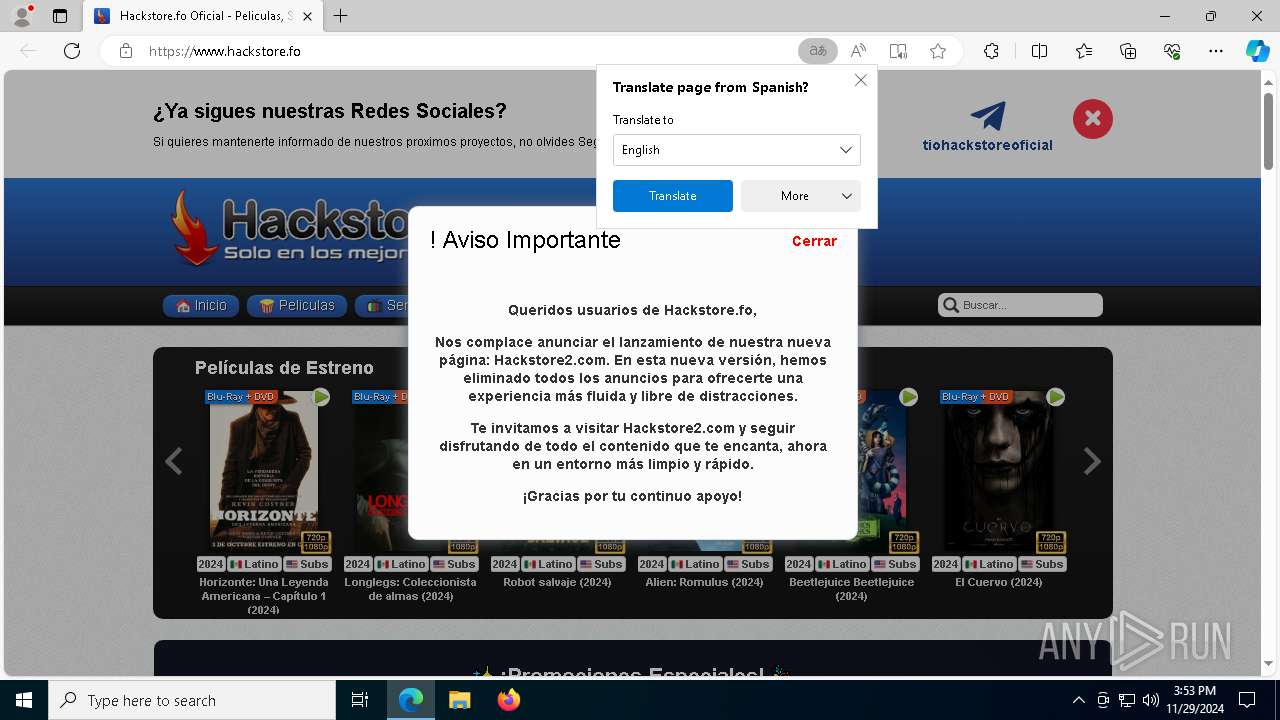Click the address bar URL
Image resolution: width=1280 pixels, height=720 pixels.
(225, 51)
